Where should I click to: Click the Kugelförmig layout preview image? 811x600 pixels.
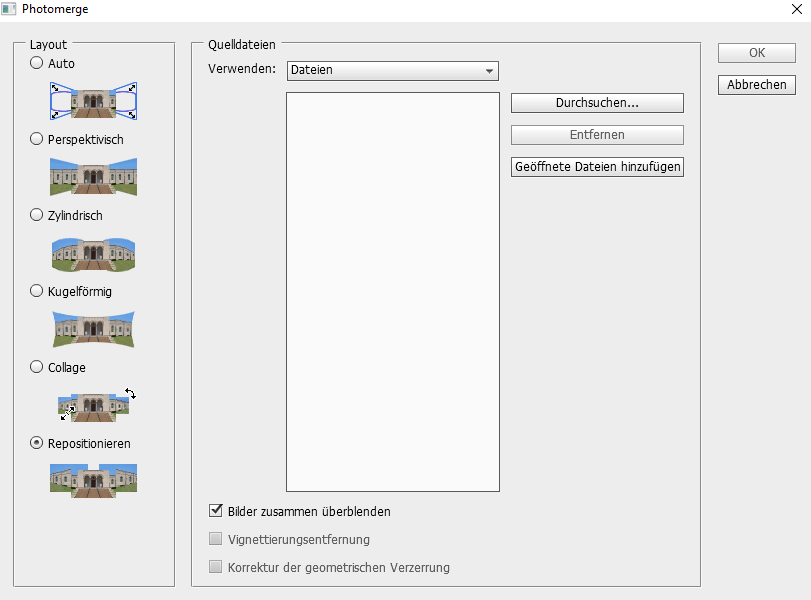click(93, 329)
